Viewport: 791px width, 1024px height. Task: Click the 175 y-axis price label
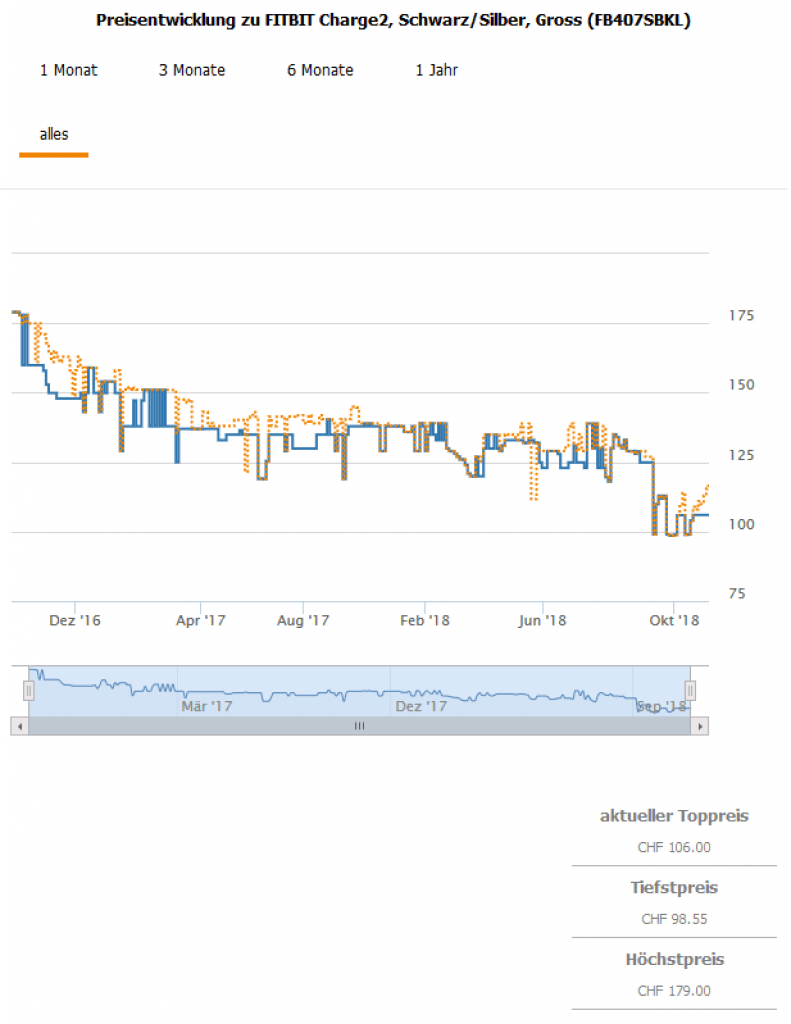[x=741, y=316]
